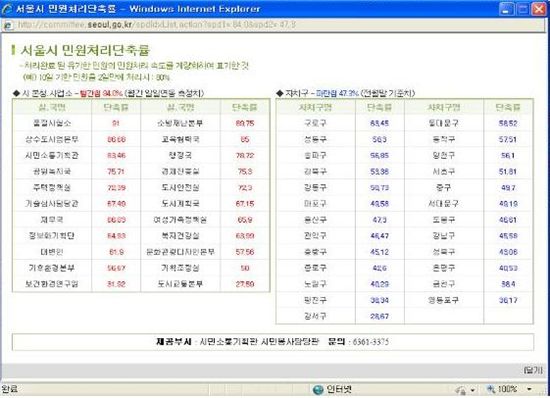
Task: Click the 구로구 district cell
Action: 315,123
